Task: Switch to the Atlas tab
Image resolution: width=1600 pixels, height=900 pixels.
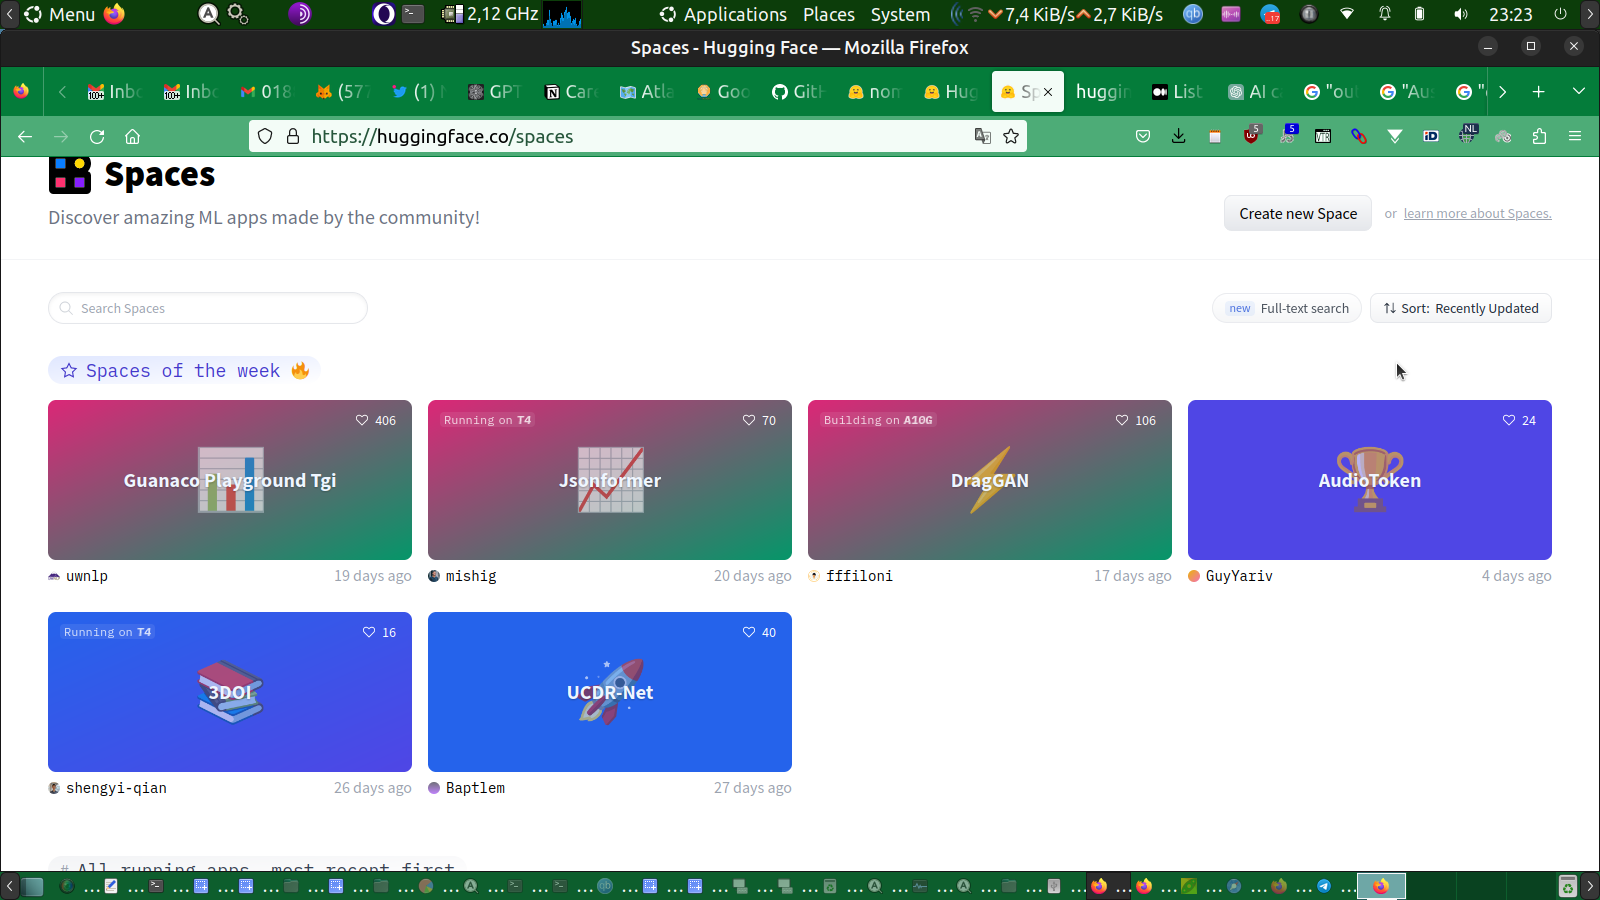Action: (646, 92)
